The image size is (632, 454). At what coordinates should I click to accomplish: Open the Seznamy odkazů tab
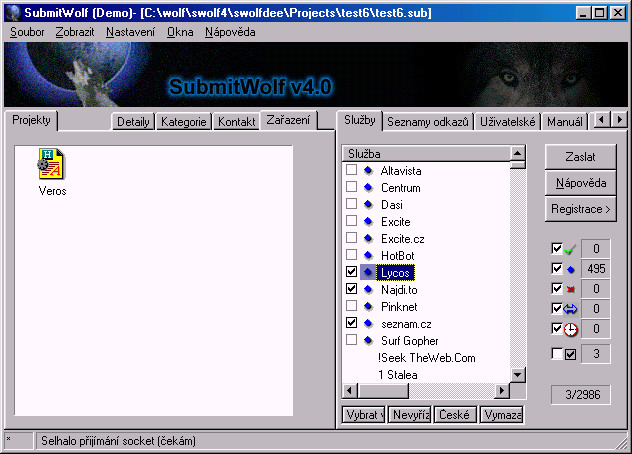tap(428, 121)
